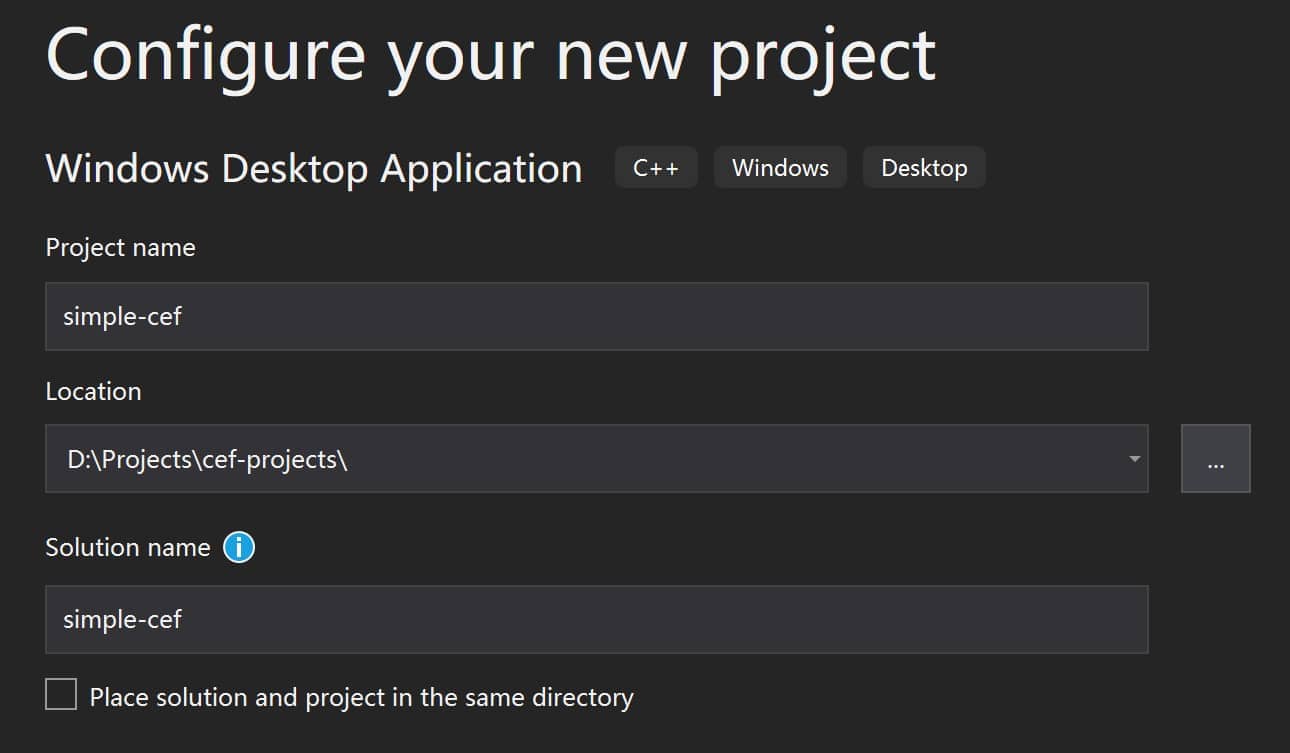Expand the Location dropdown arrow

click(x=1134, y=459)
